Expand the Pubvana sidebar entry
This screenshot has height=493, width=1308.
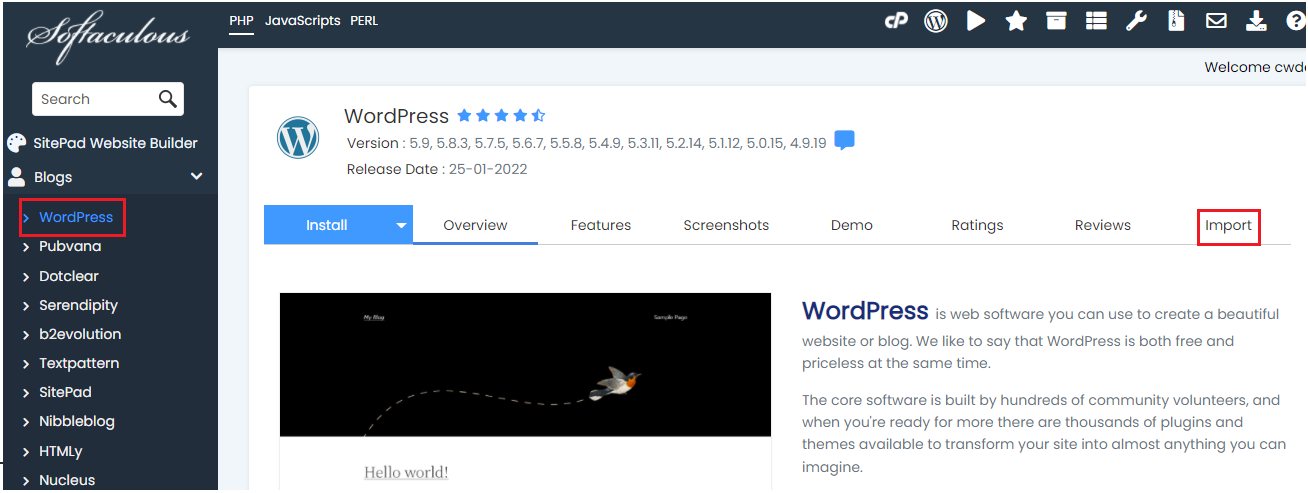(x=70, y=247)
